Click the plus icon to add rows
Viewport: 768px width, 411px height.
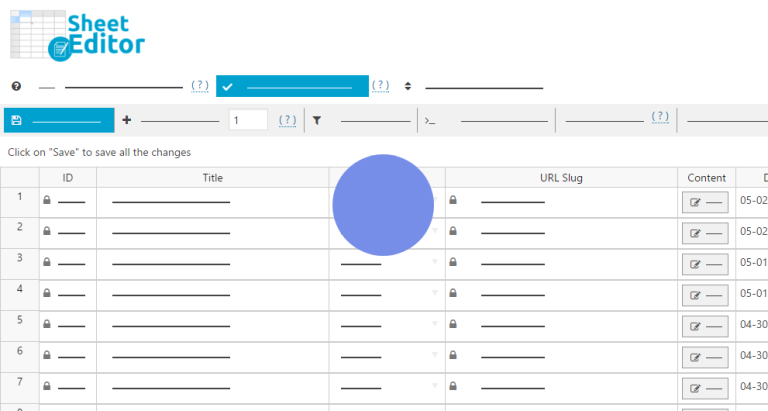coord(126,120)
